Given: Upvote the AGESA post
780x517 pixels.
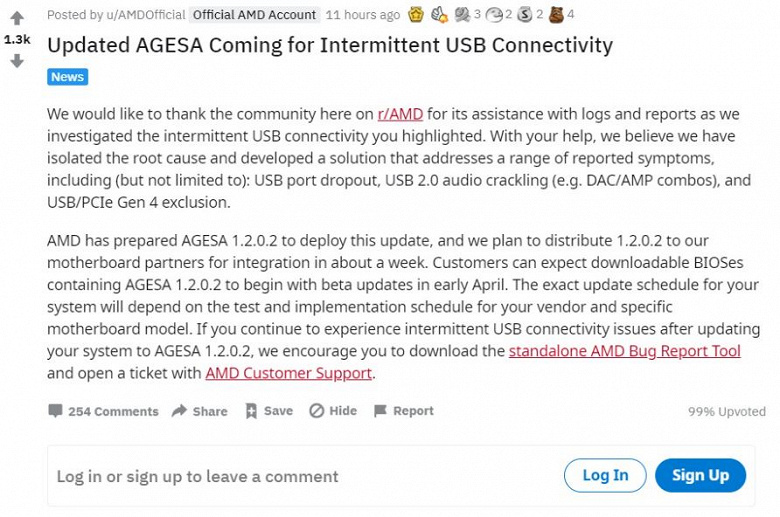Looking at the screenshot, I should (x=17, y=18).
